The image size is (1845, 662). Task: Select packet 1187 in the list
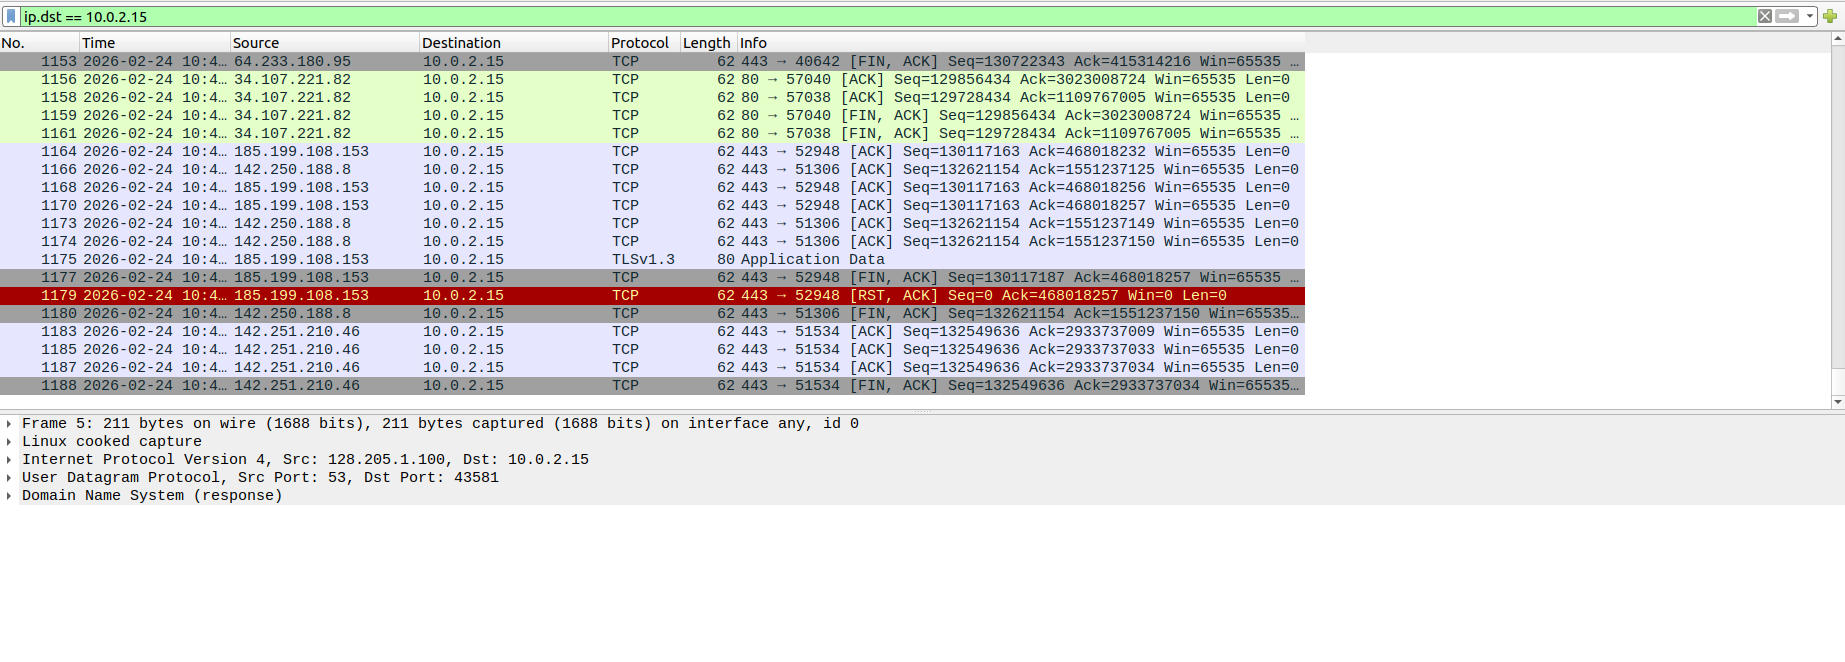click(x=652, y=368)
